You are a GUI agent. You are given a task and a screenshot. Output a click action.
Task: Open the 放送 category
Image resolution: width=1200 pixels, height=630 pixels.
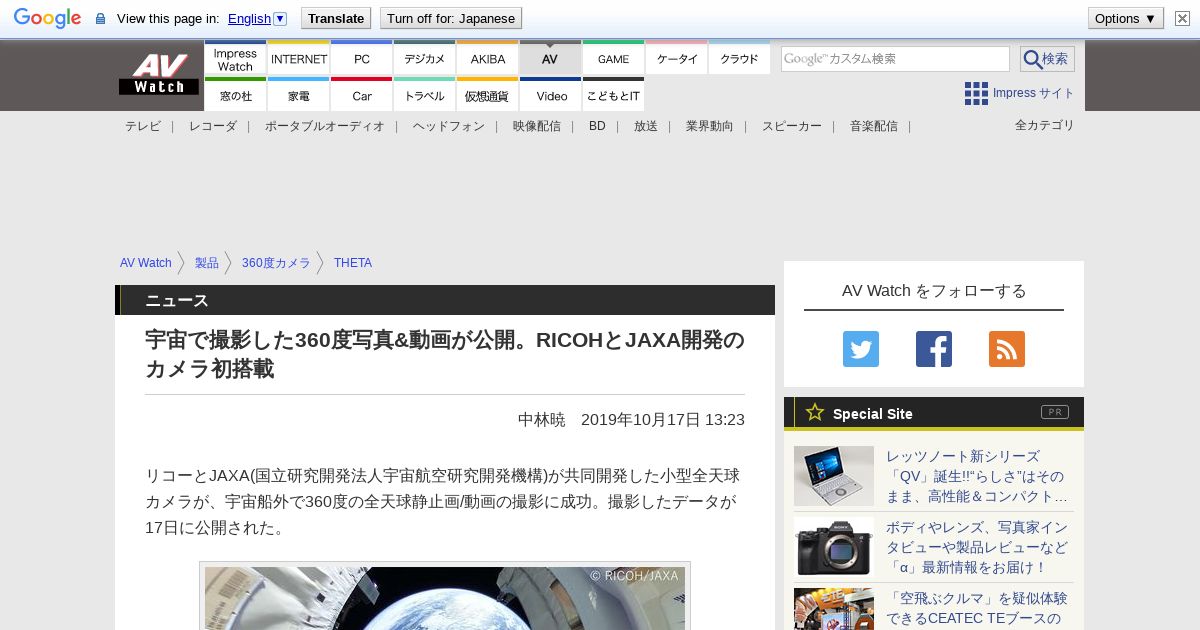point(646,126)
